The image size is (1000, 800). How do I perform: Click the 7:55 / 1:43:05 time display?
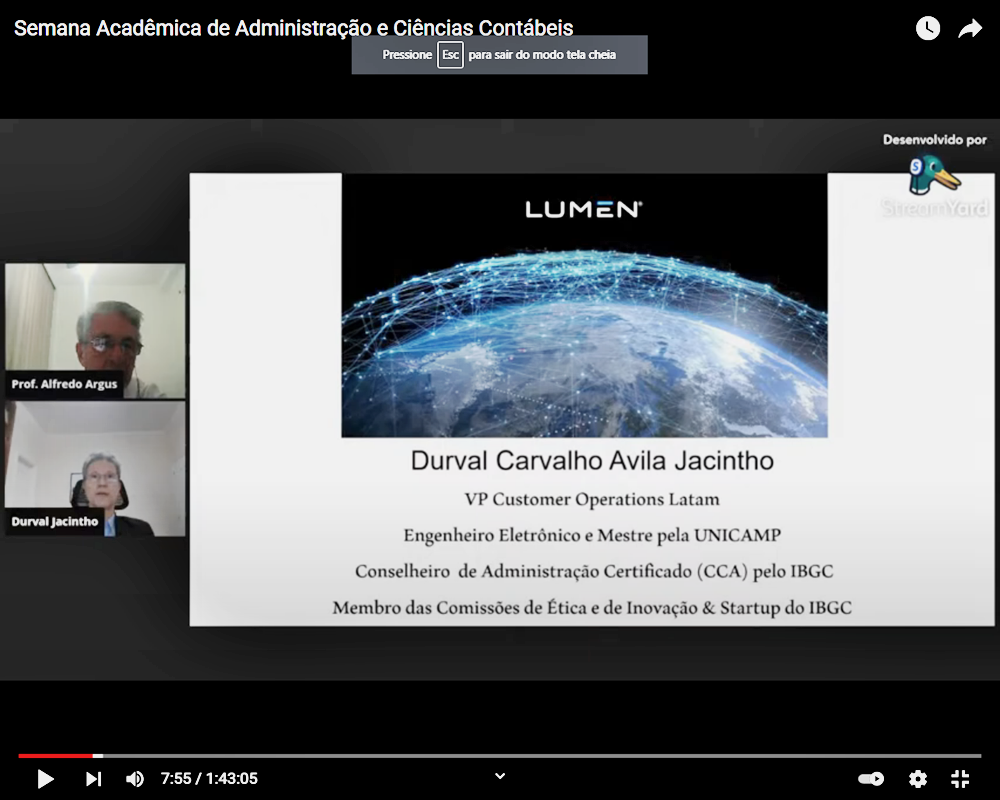(209, 778)
